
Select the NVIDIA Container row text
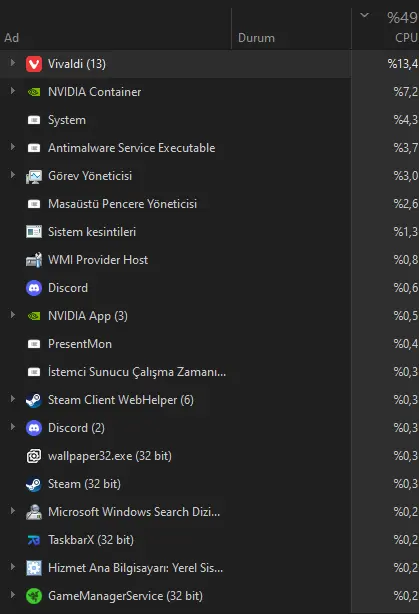pyautogui.click(x=94, y=92)
